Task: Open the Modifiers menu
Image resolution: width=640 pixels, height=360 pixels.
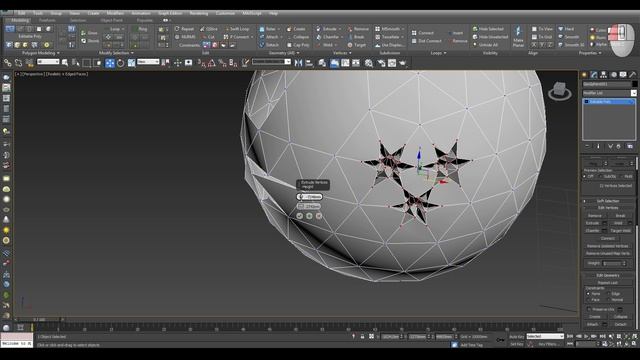Action: (116, 13)
